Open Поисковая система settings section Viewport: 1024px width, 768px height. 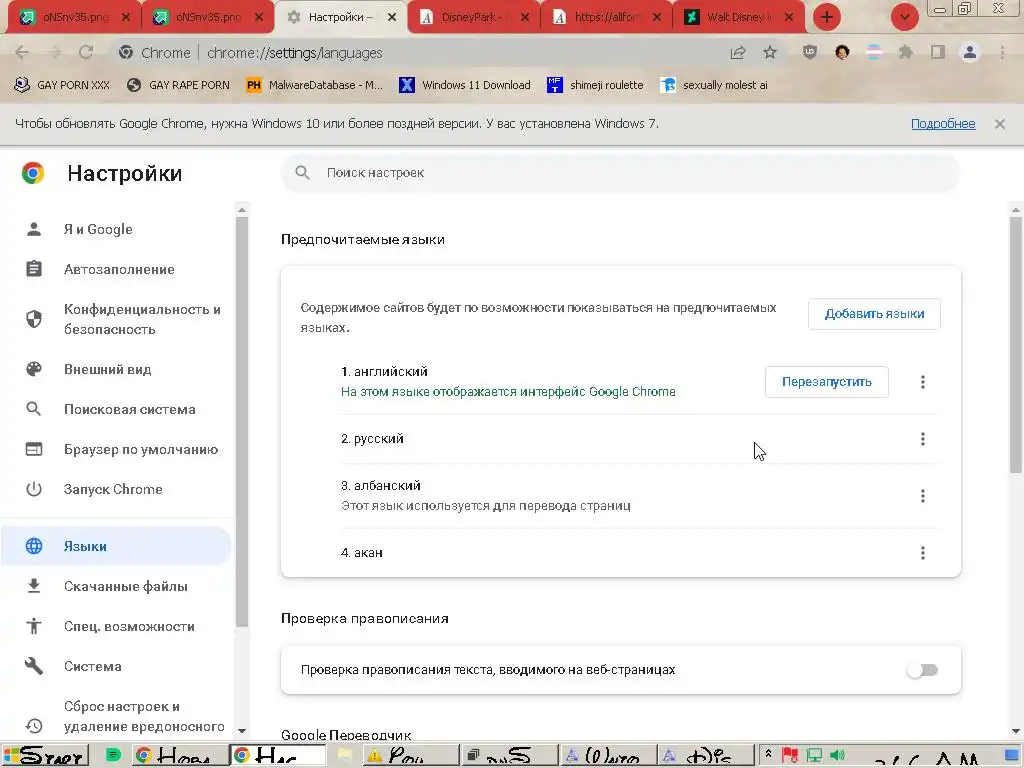(x=116, y=409)
